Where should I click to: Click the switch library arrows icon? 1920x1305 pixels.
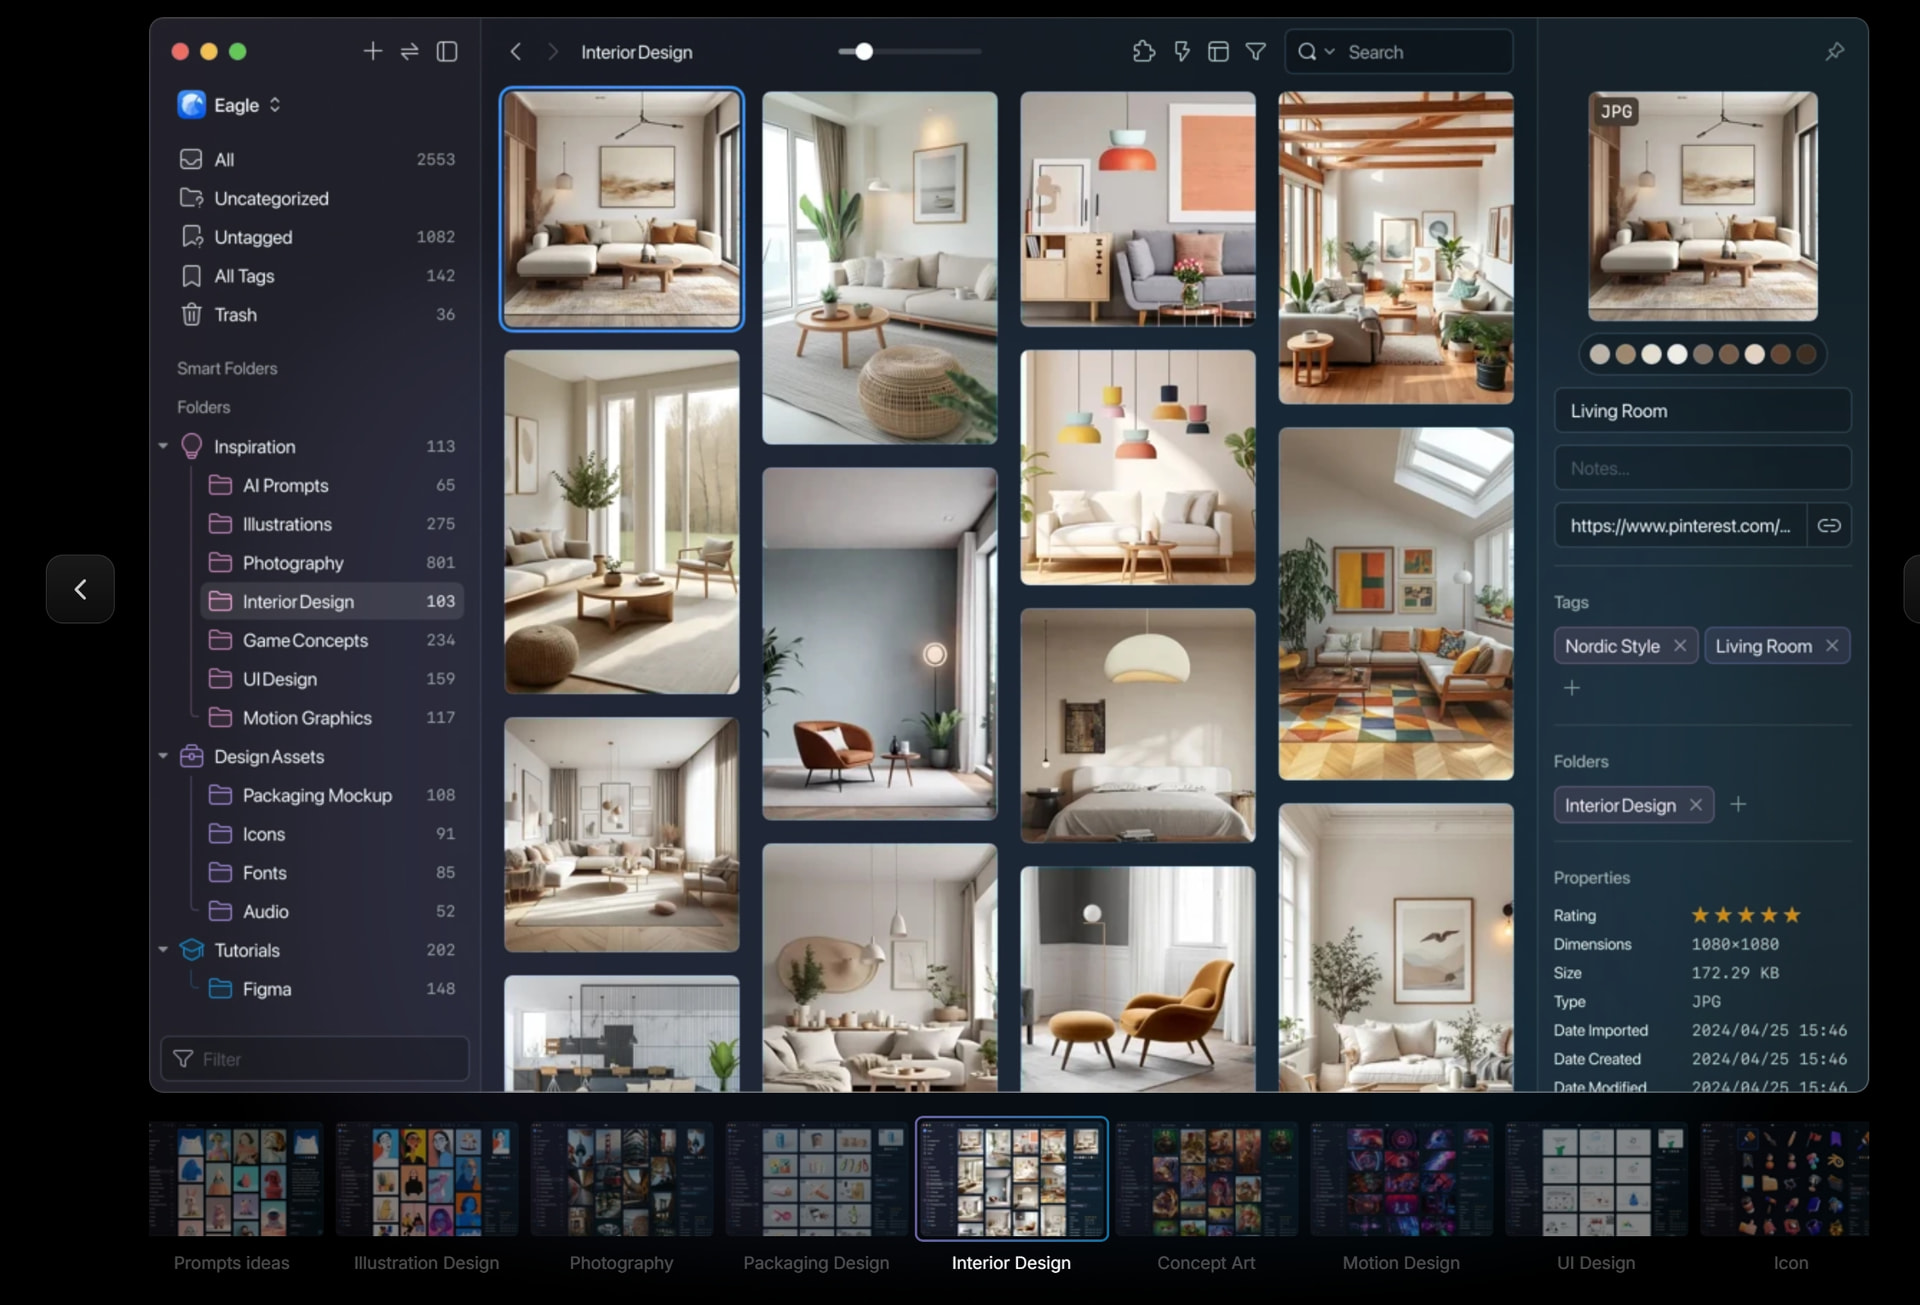(410, 51)
